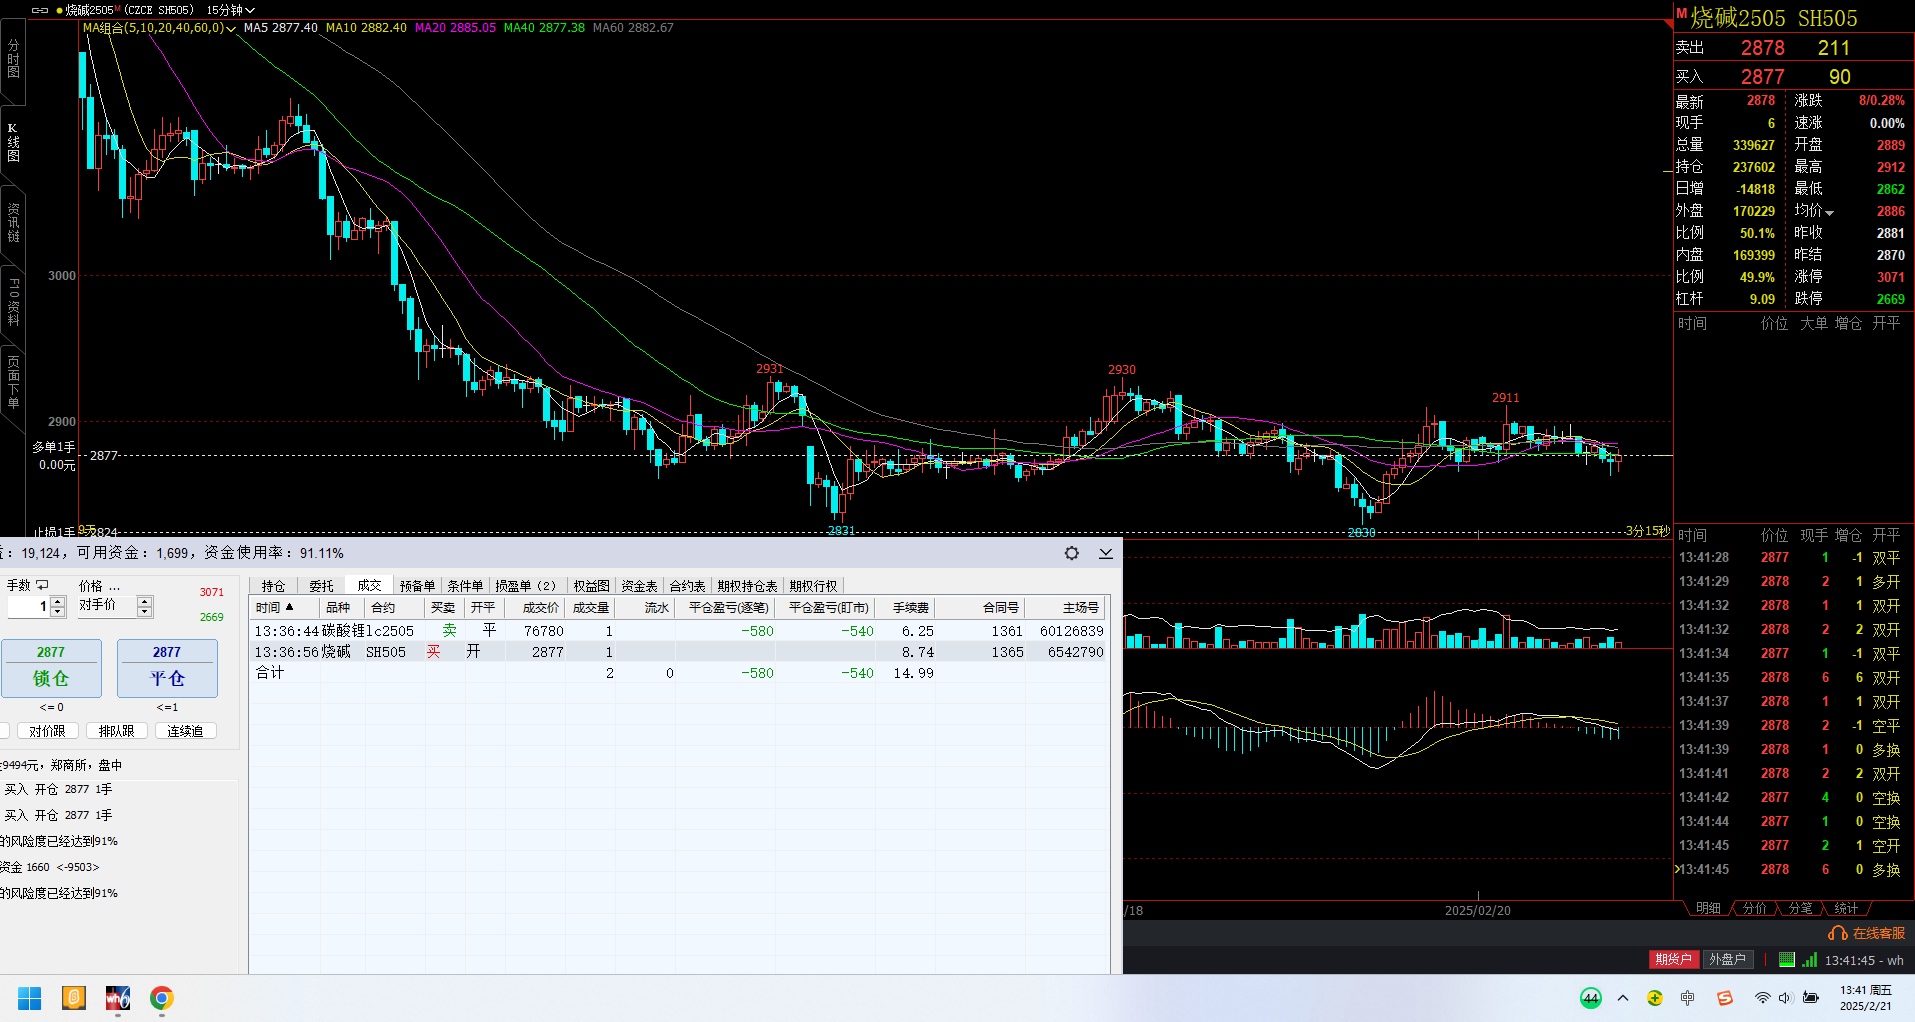Click the Sogou input method tray icon
The image size is (1915, 1022).
click(x=1724, y=998)
